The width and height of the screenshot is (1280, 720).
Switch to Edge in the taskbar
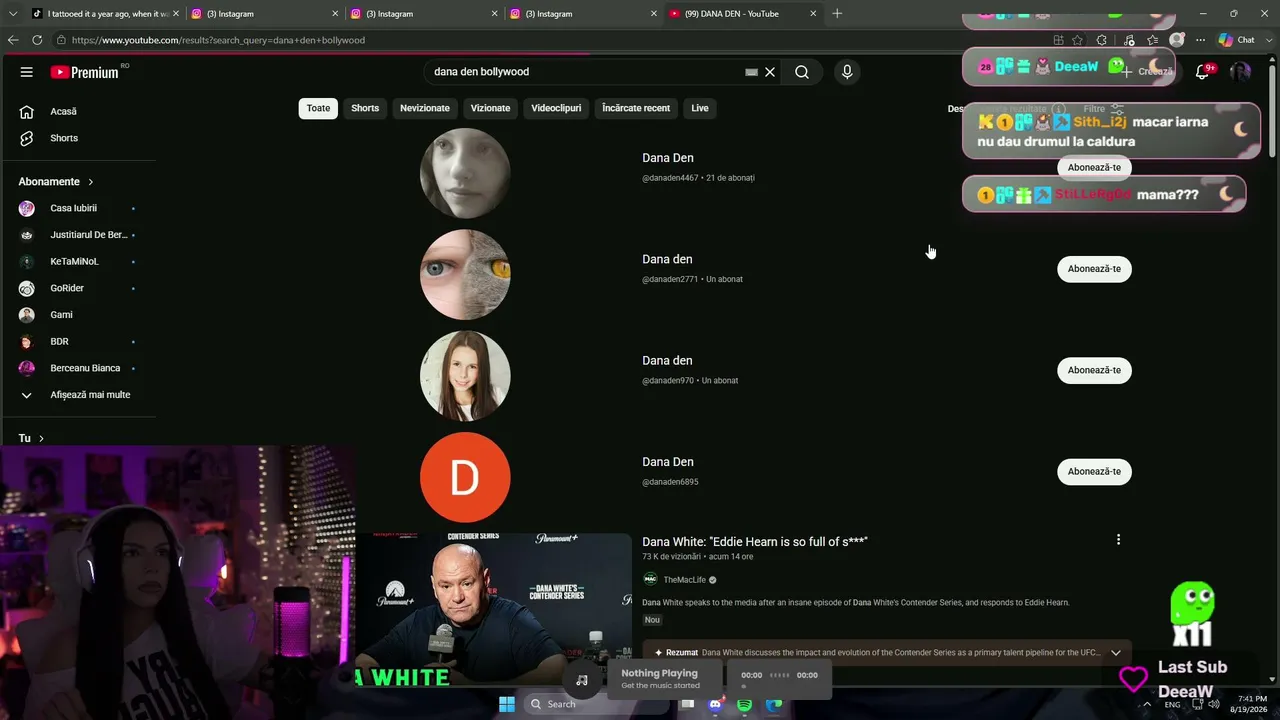774,704
